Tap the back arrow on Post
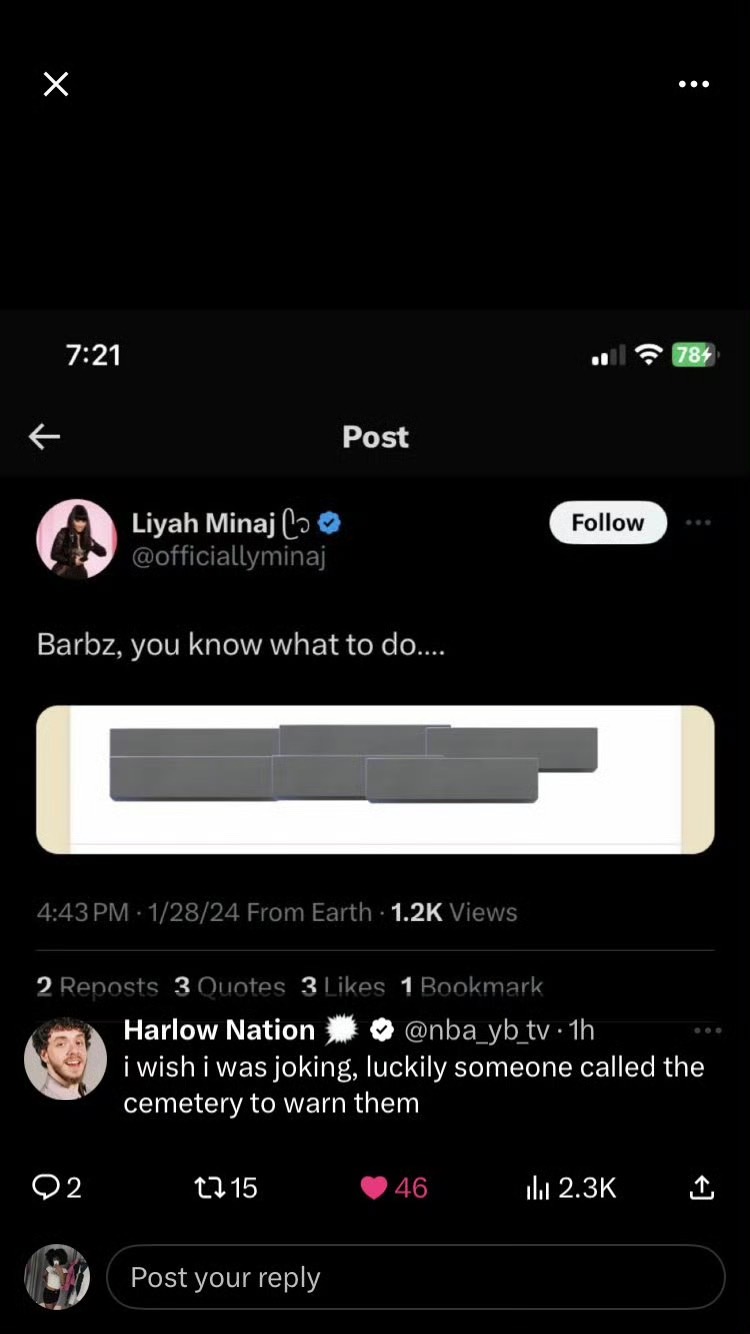 coord(45,436)
